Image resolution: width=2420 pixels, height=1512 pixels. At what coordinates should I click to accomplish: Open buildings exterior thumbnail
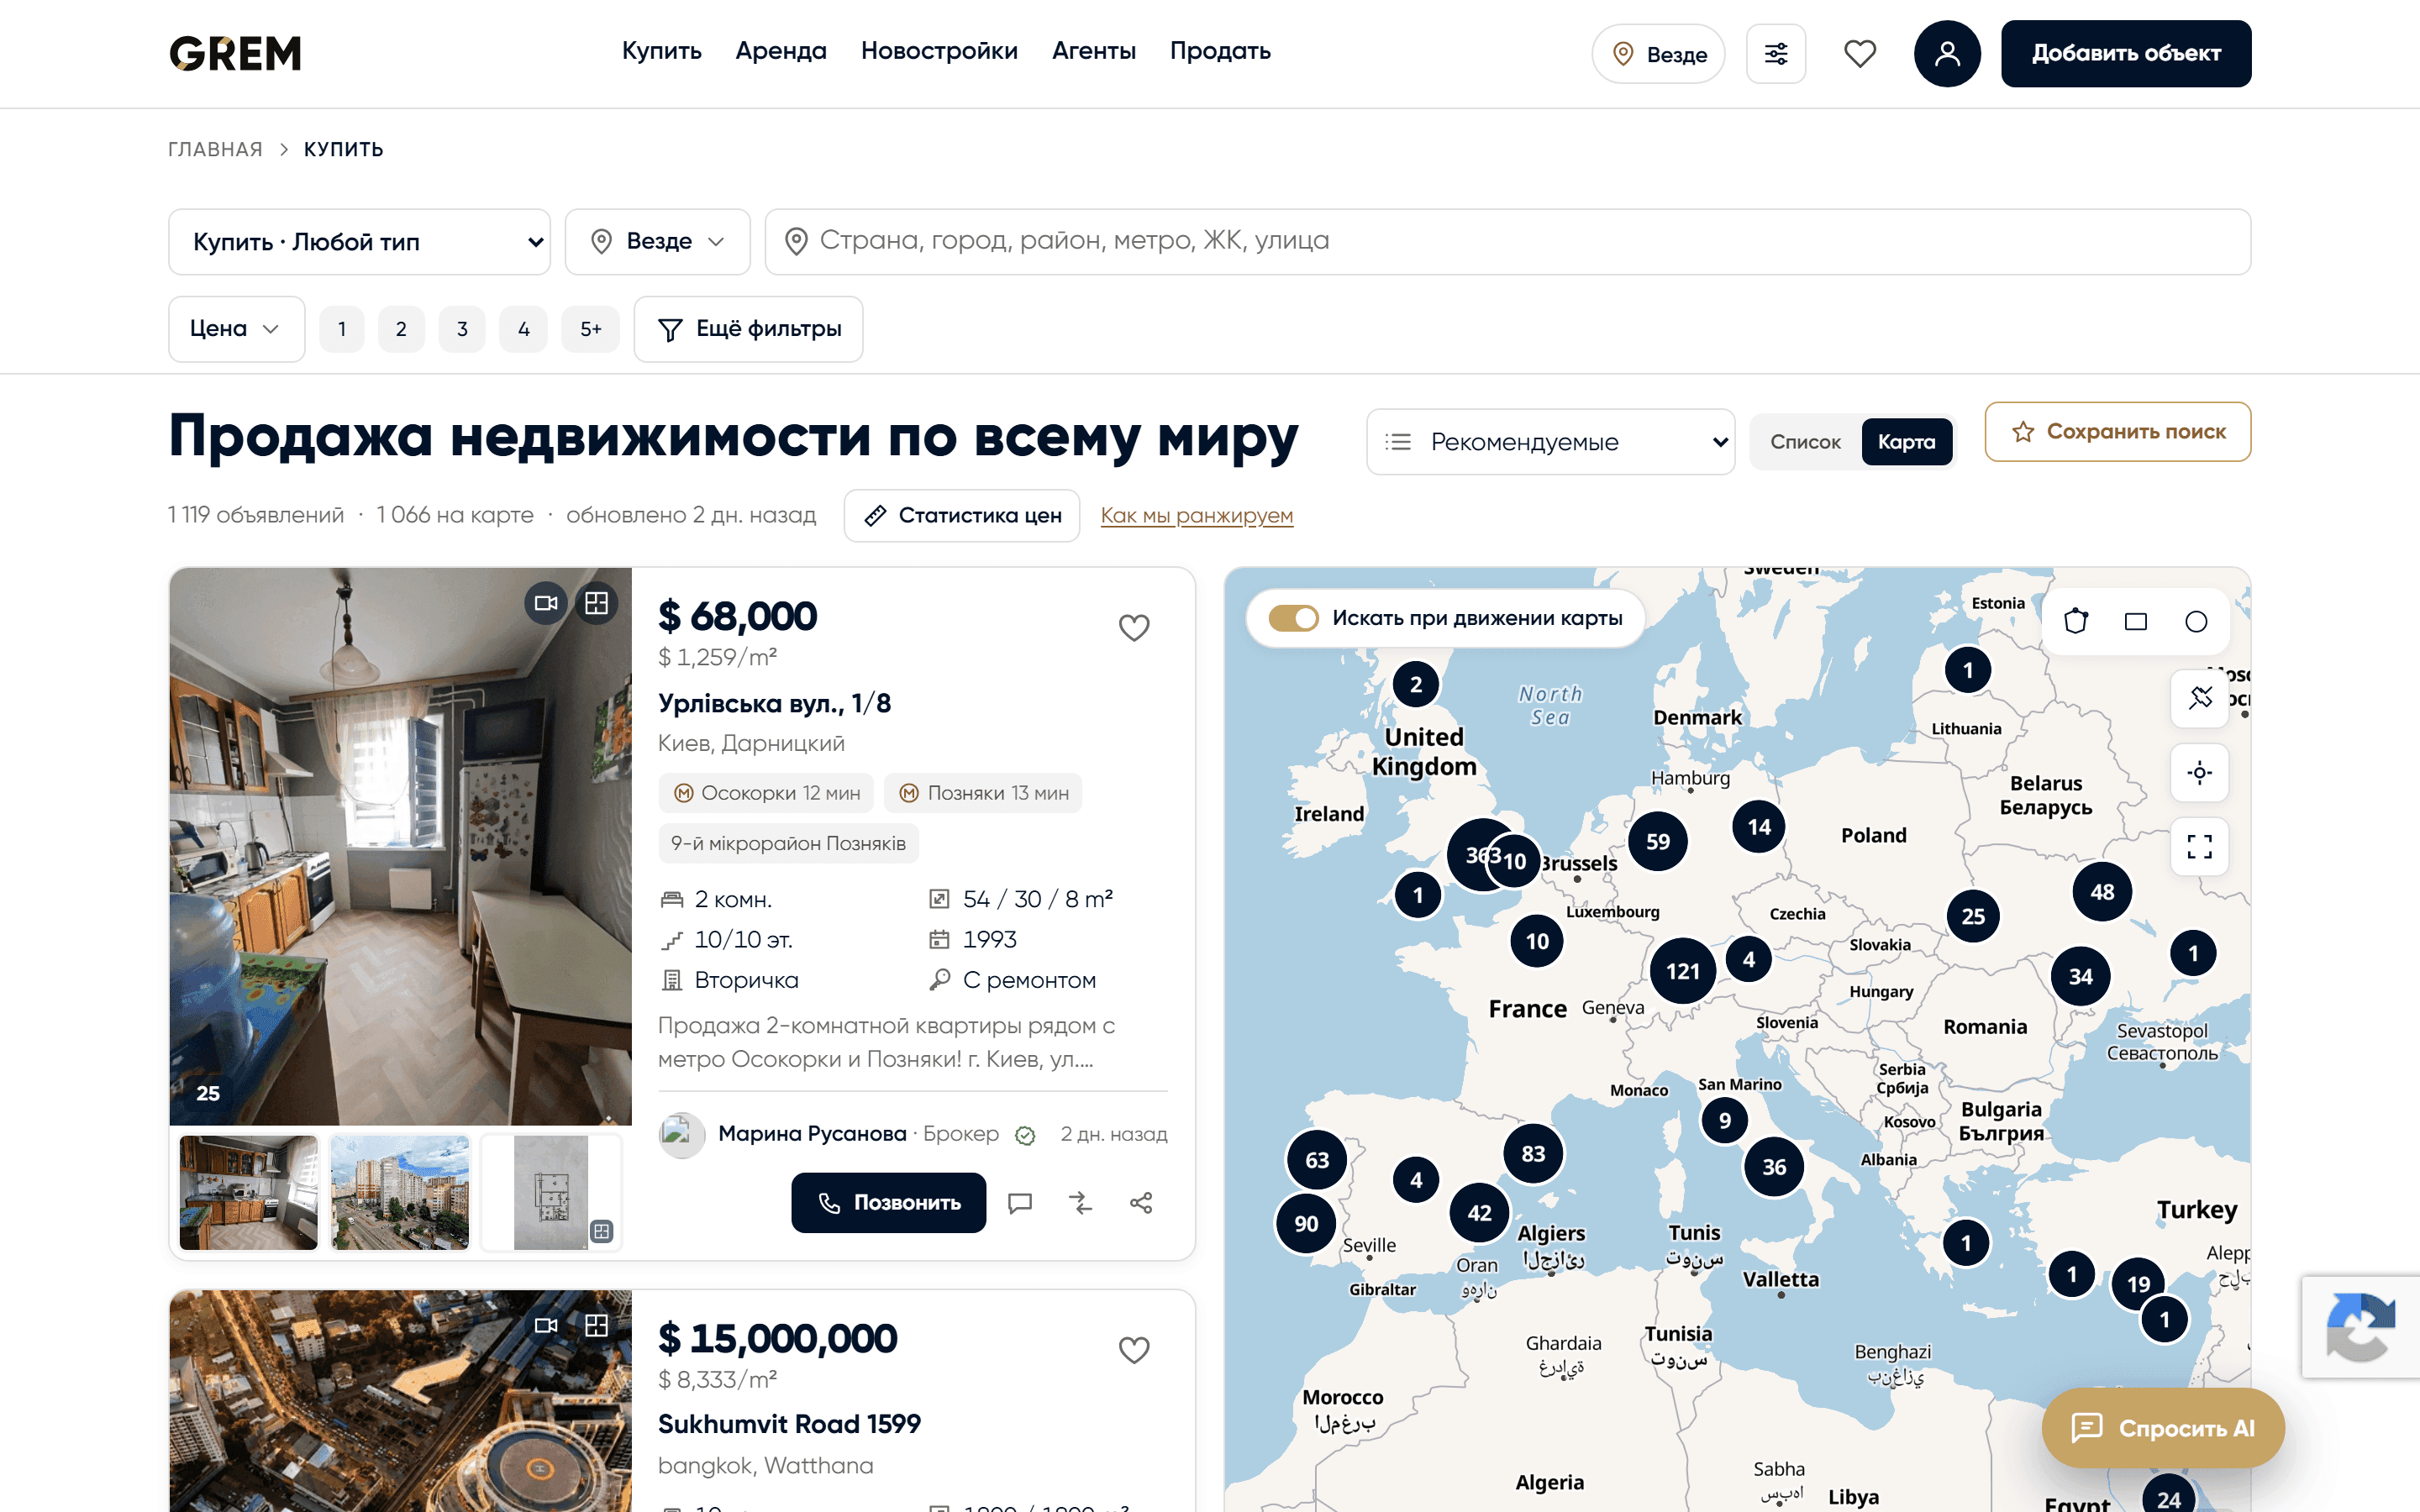[399, 1192]
